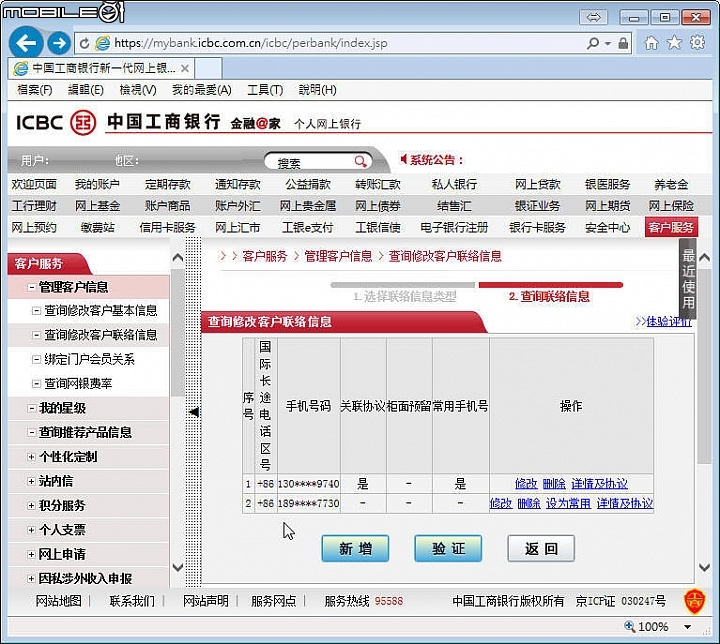Expand the 站内信 sidebar section
This screenshot has height=644, width=720.
(x=31, y=481)
